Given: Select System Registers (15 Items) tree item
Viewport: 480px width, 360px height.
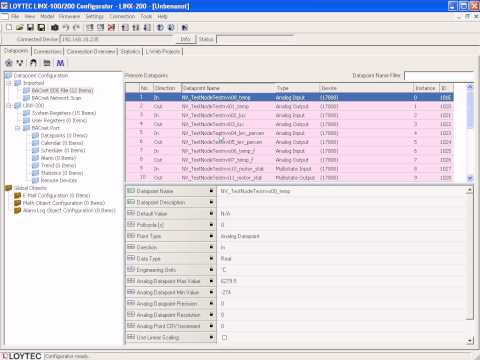Looking at the screenshot, I should point(64,113).
